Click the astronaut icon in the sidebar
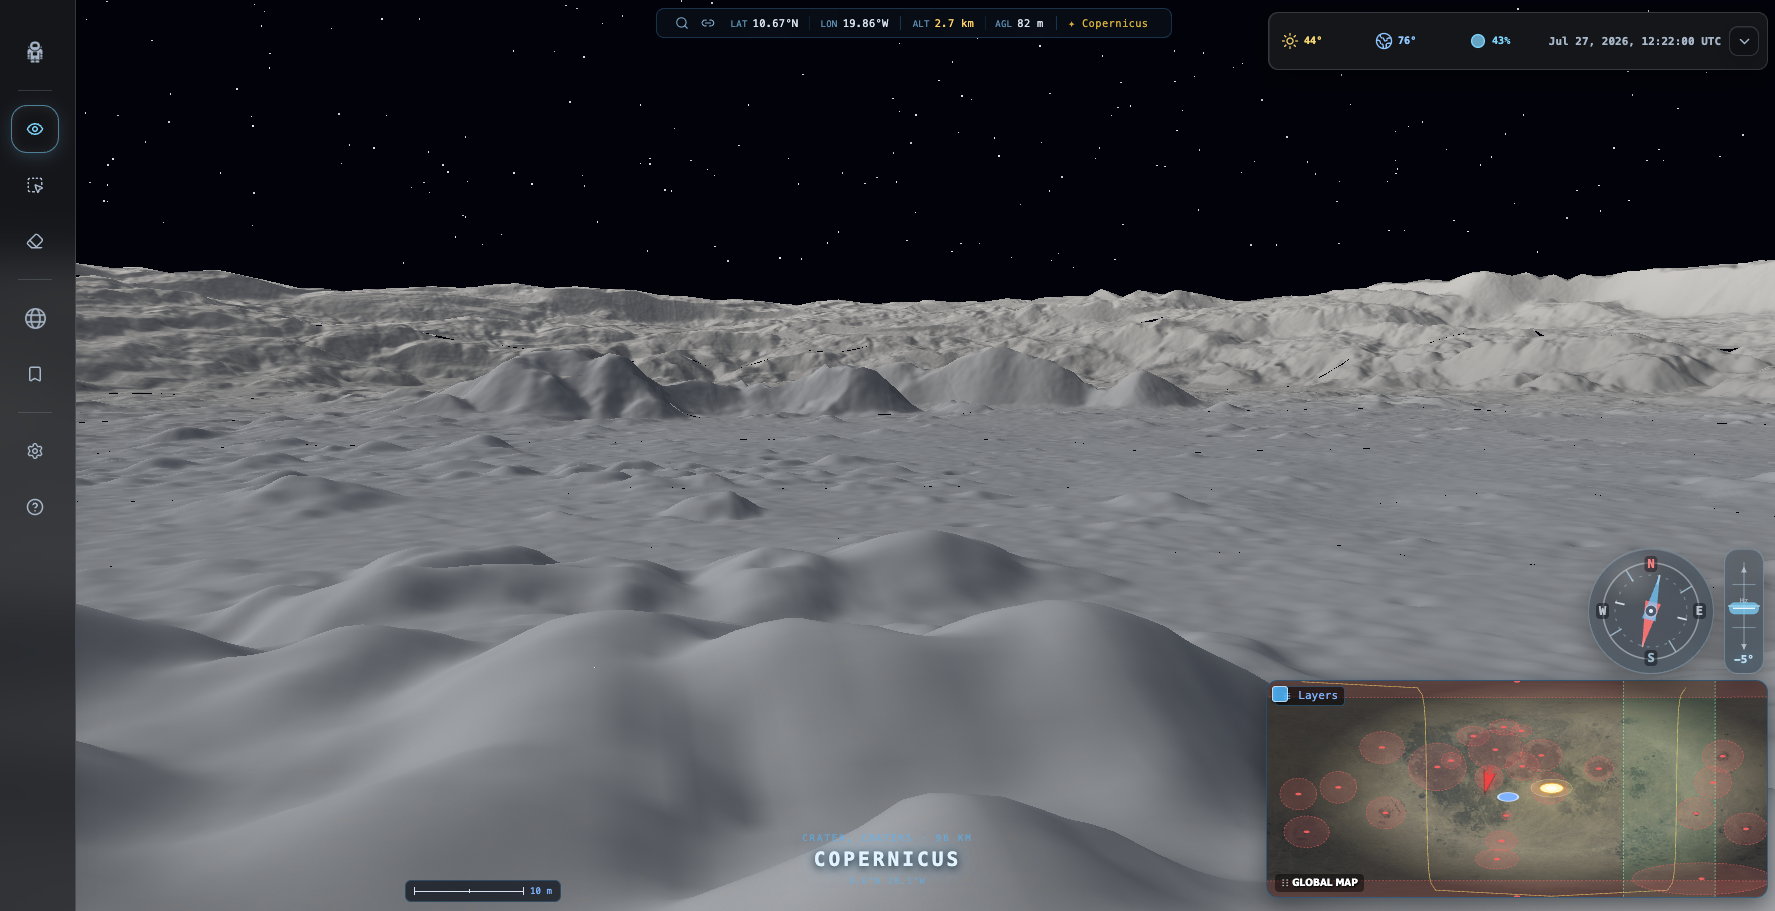Viewport: 1775px width, 911px height. (35, 52)
